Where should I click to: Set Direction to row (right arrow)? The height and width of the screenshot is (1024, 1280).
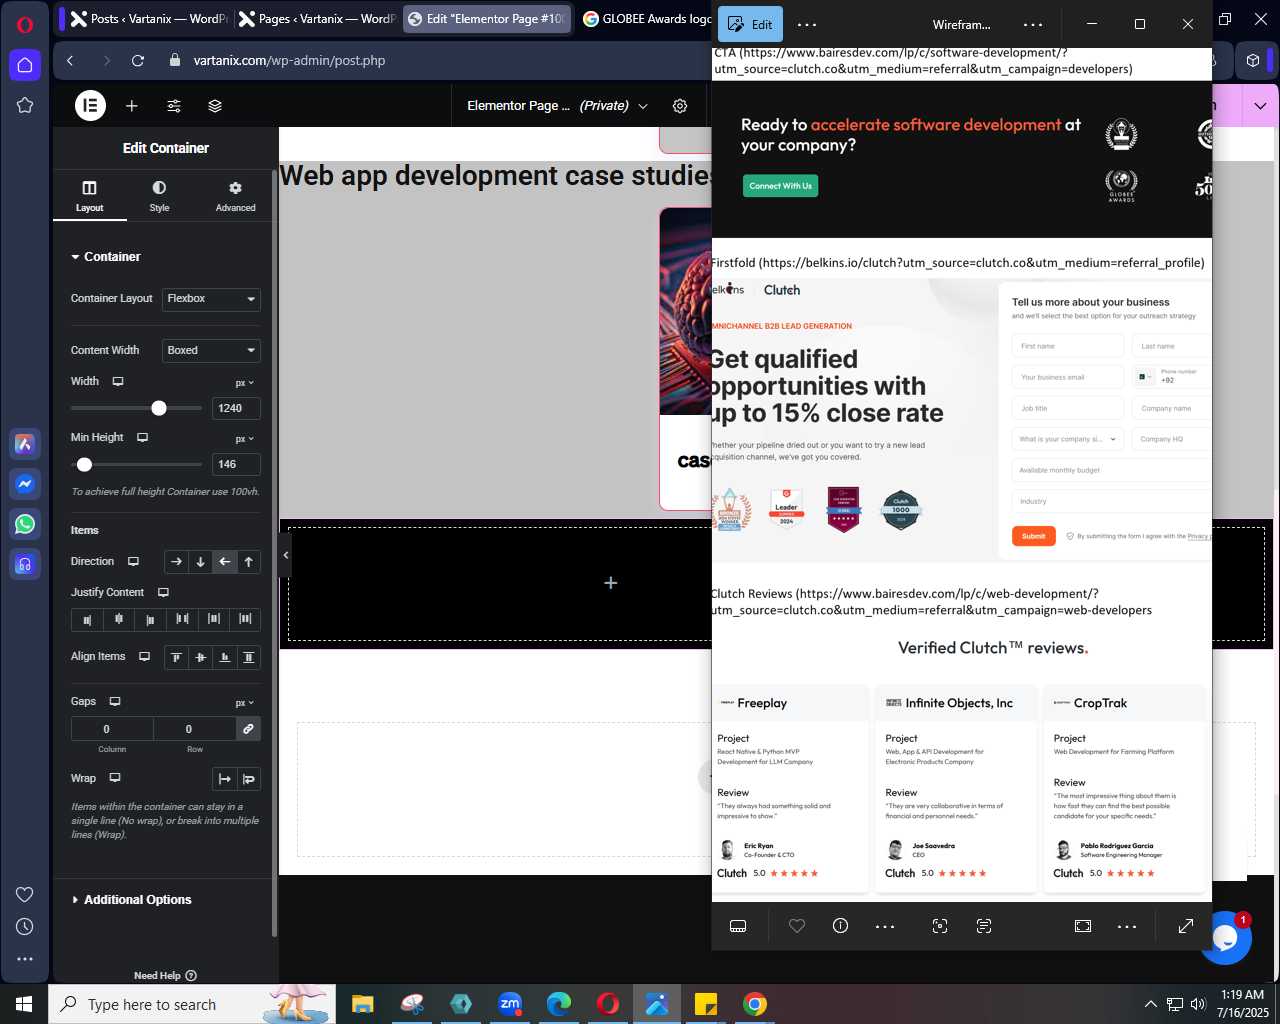[x=176, y=562]
